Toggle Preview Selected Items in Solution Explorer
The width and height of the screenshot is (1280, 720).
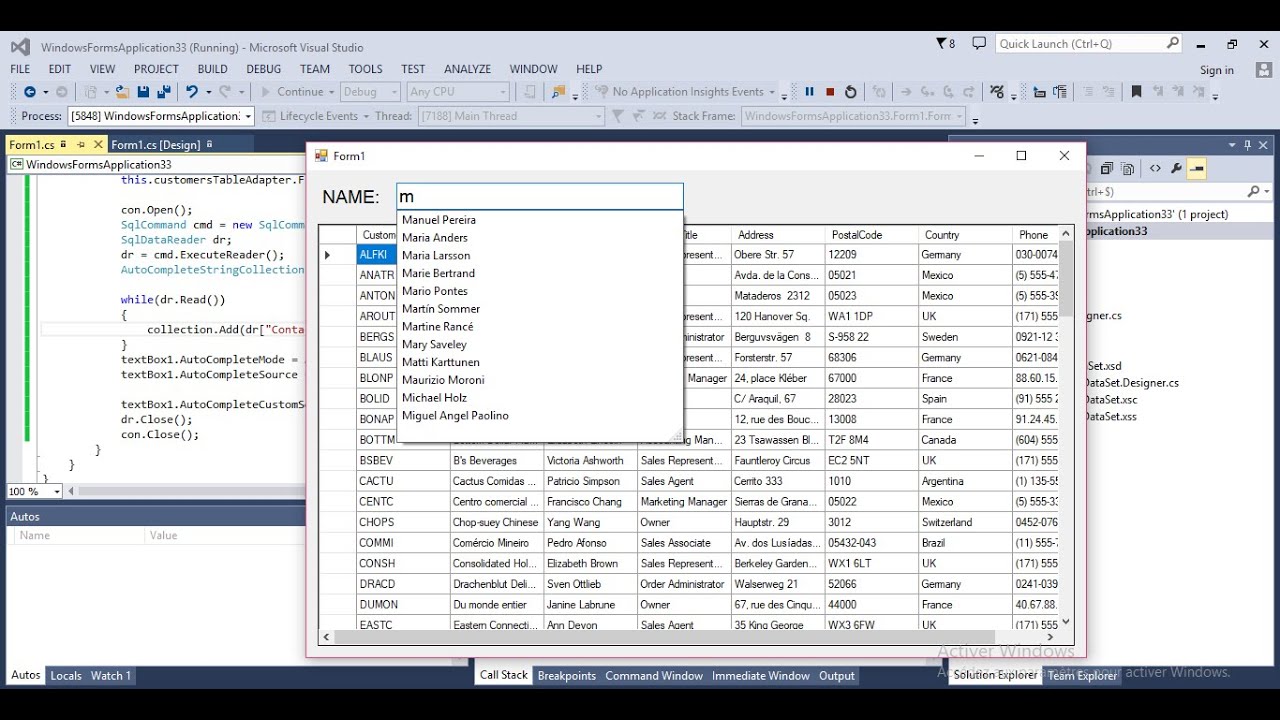tap(1197, 169)
